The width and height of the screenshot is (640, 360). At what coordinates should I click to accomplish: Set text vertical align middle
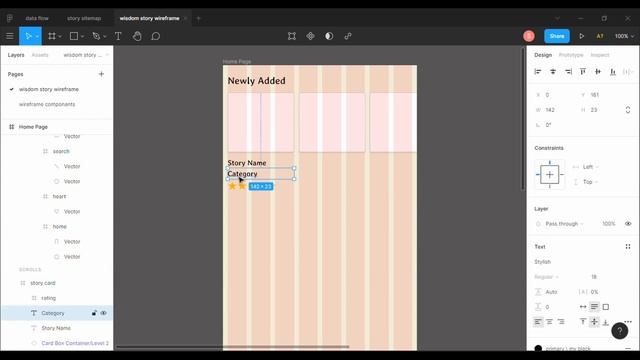[x=594, y=322]
